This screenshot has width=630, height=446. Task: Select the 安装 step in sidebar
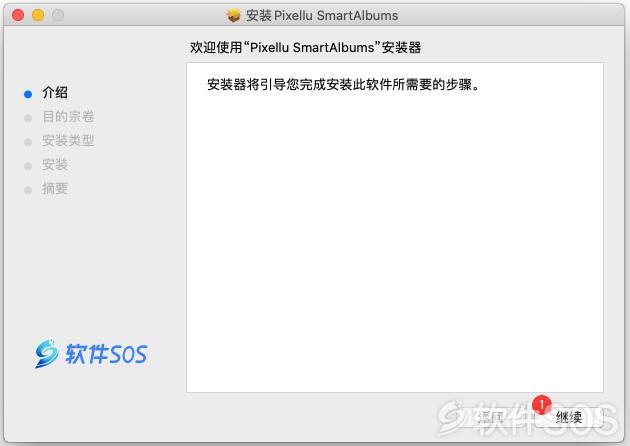point(55,164)
